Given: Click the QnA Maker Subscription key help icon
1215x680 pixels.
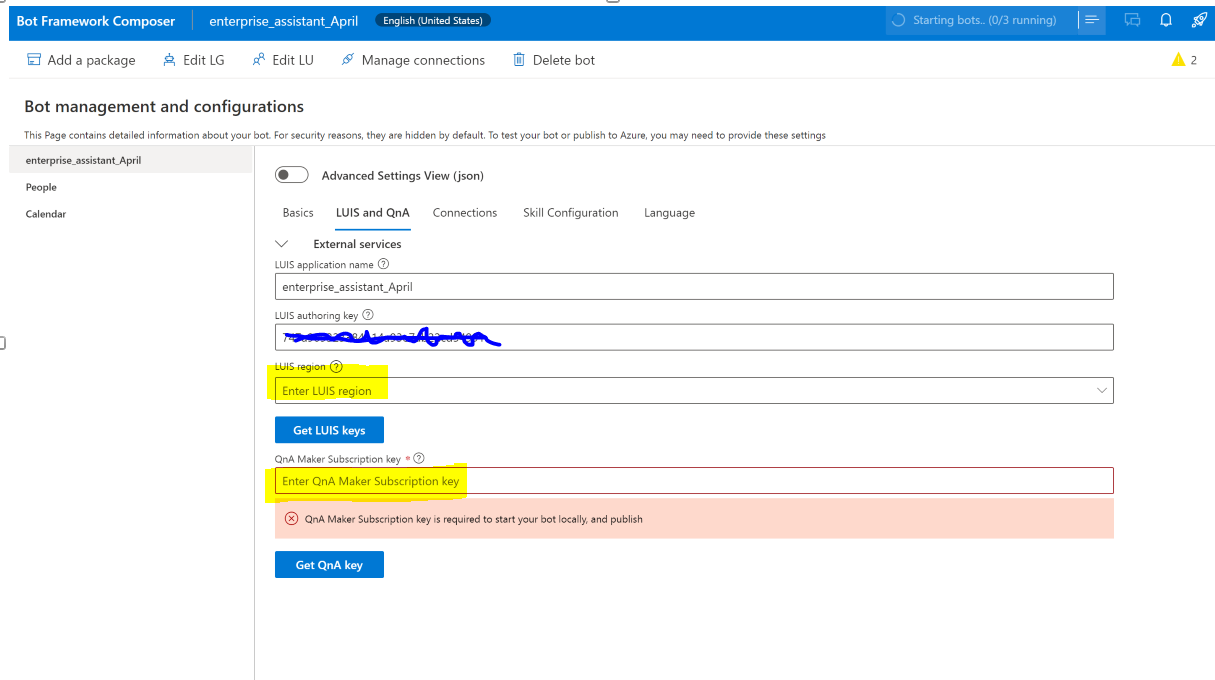Looking at the screenshot, I should (x=418, y=457).
